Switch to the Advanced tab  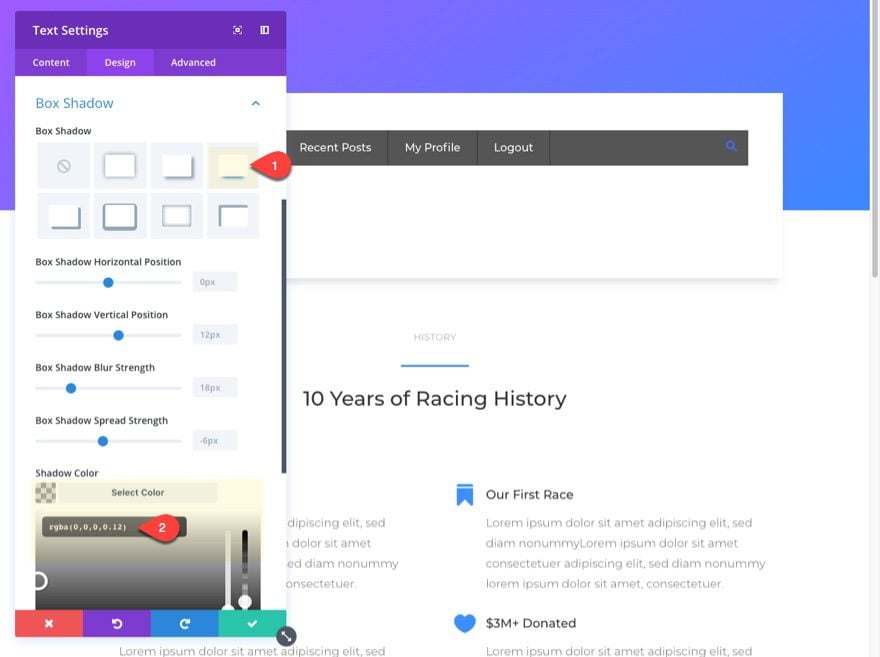[193, 62]
